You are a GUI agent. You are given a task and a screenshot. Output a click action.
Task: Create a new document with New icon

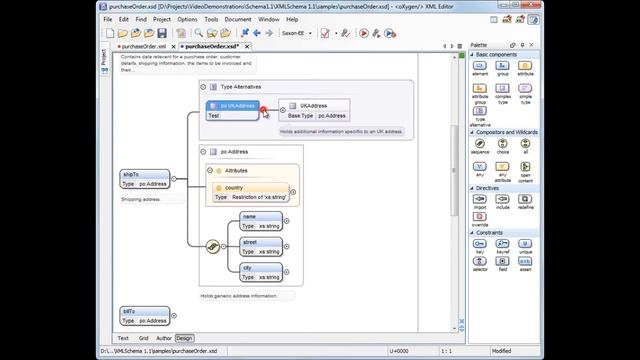(x=110, y=33)
